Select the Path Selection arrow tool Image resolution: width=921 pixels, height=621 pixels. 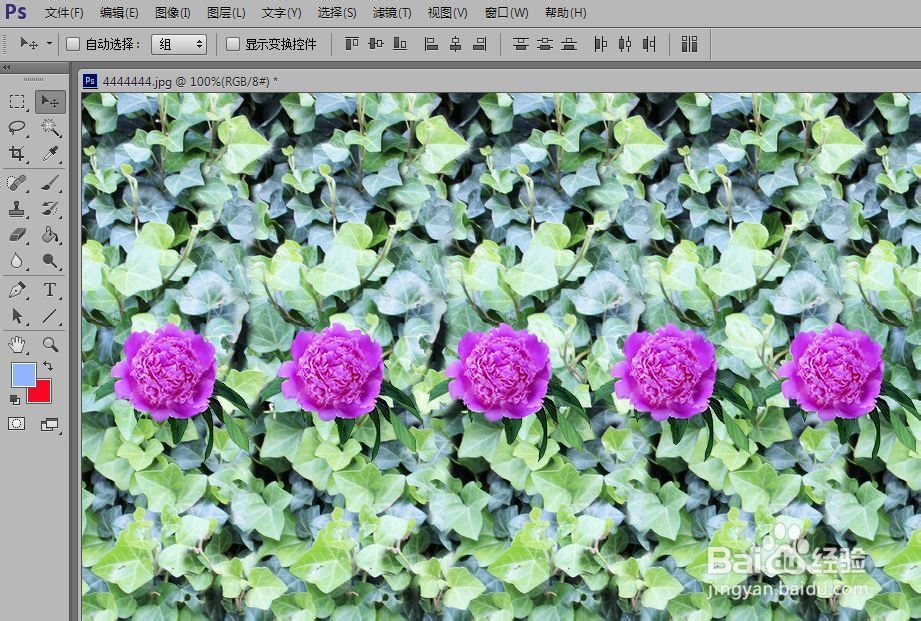(x=17, y=316)
